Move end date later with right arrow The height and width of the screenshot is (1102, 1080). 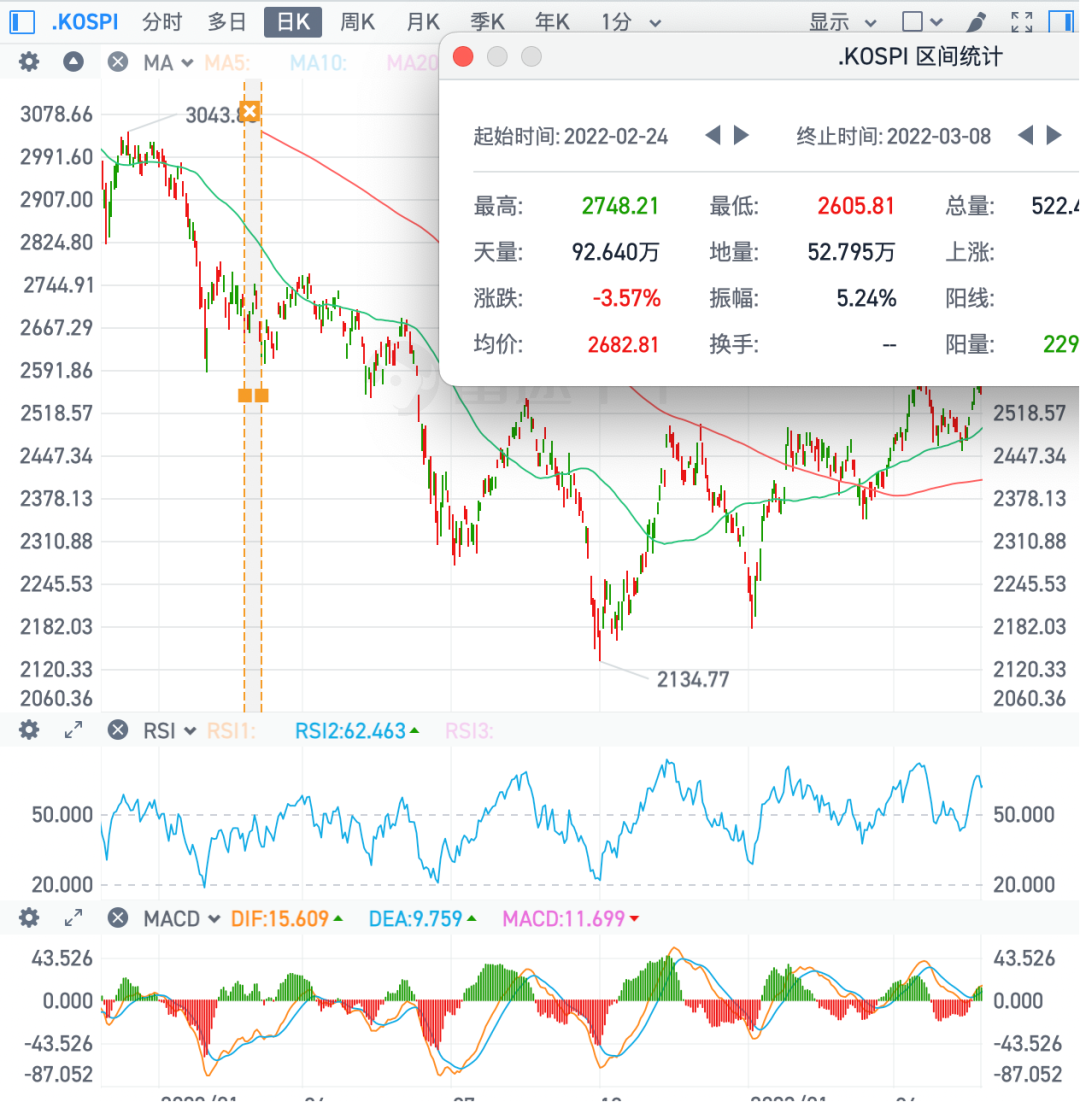(x=1054, y=135)
